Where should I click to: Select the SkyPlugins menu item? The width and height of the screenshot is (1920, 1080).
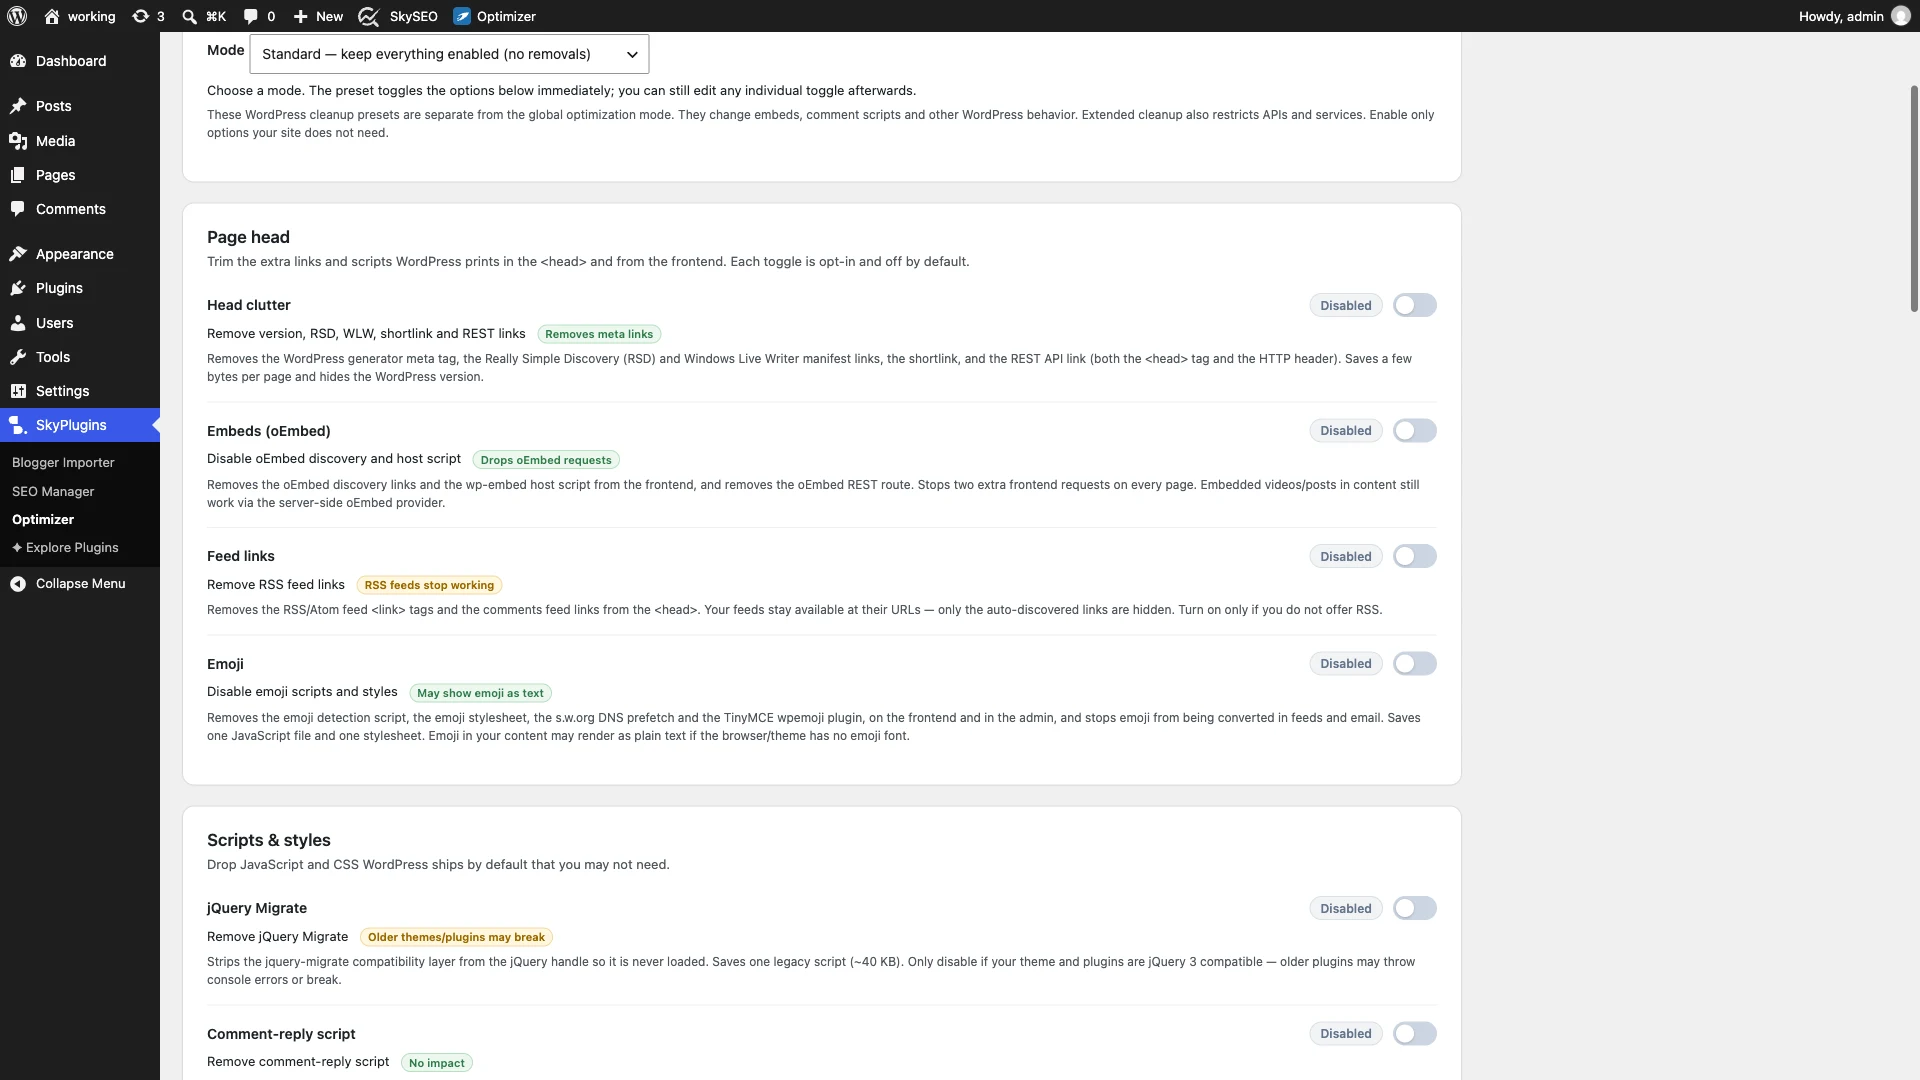click(80, 425)
